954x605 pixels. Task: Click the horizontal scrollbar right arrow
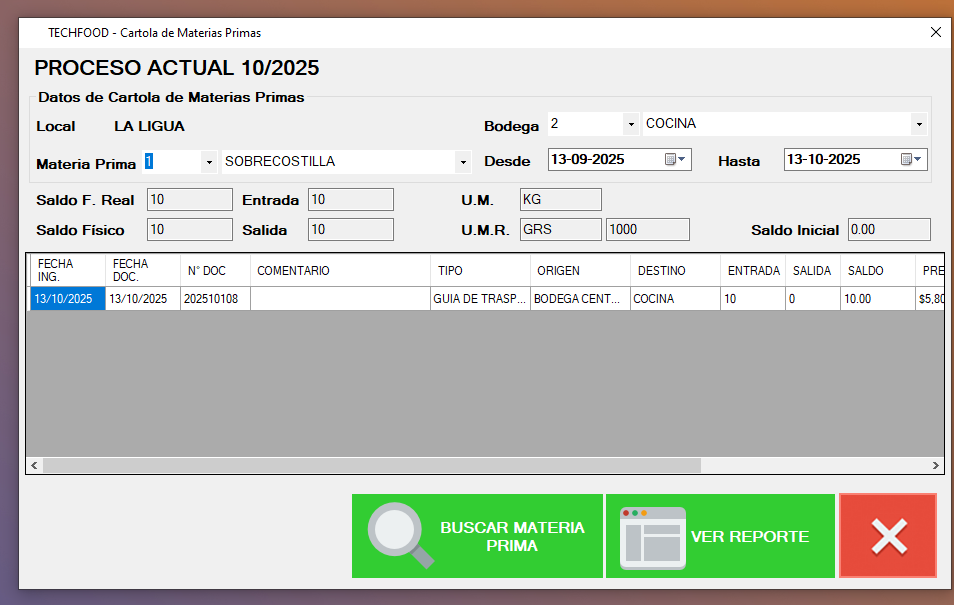[936, 466]
